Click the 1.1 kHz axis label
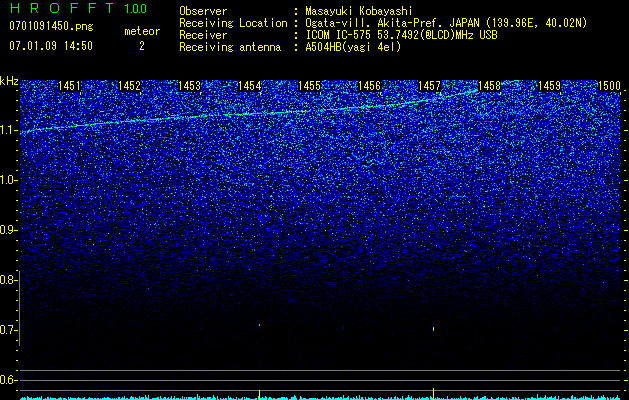Viewport: 629px width, 400px height. pyautogui.click(x=8, y=130)
